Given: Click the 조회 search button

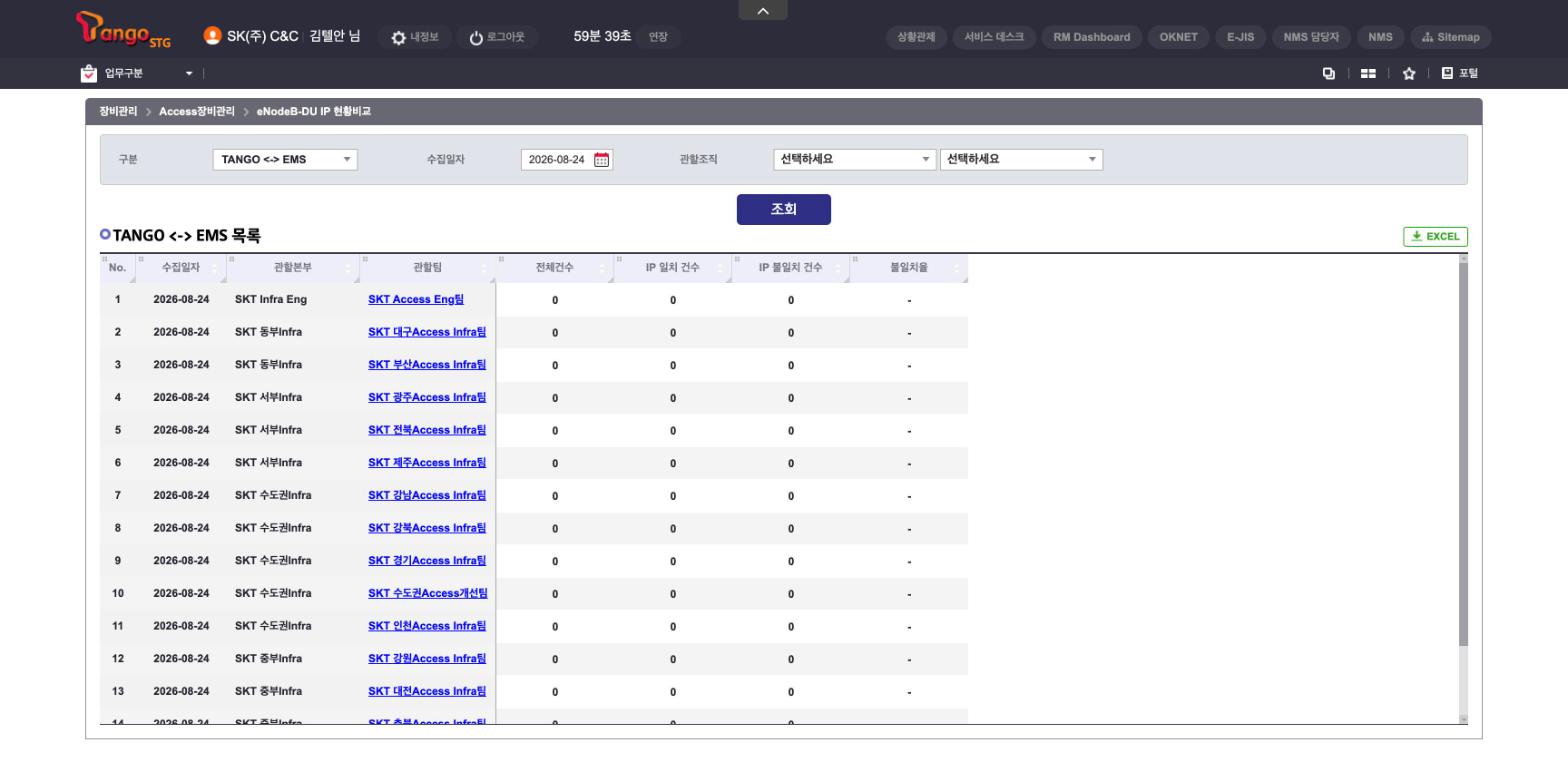Looking at the screenshot, I should 784,209.
